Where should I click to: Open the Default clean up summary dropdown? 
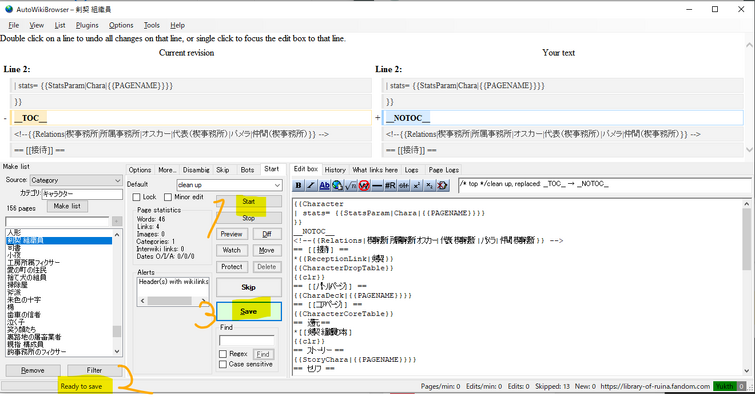coord(229,185)
